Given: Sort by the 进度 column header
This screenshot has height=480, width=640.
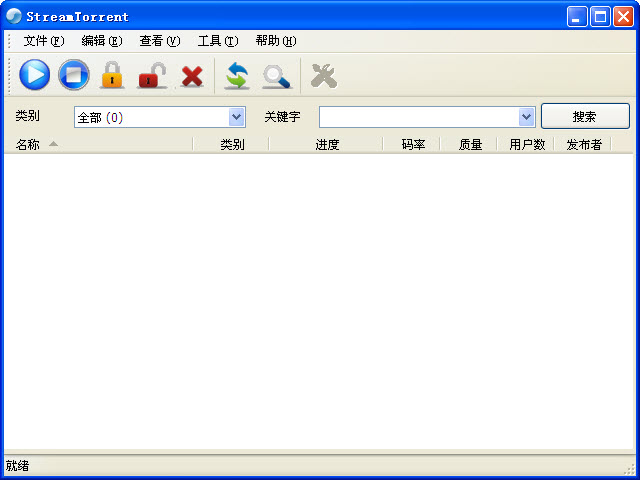Looking at the screenshot, I should tap(326, 144).
